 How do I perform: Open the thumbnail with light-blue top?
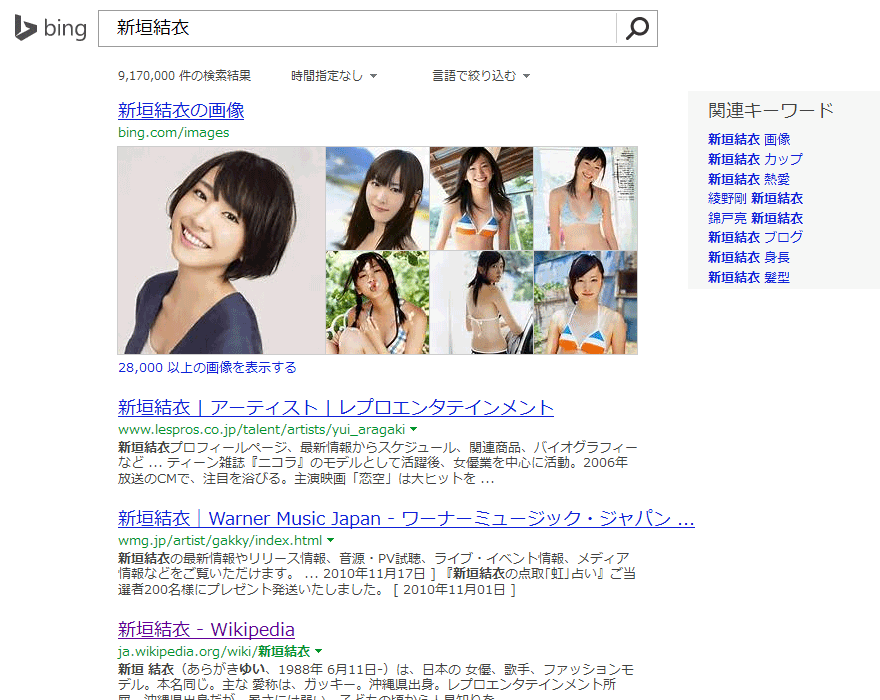point(585,198)
